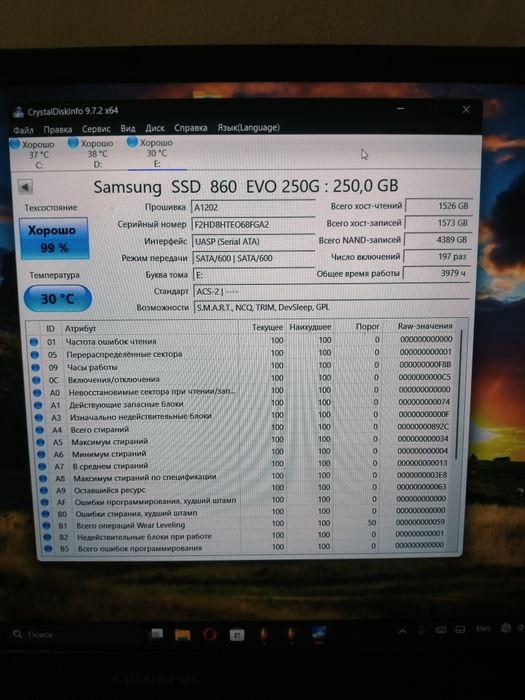The height and width of the screenshot is (700, 525).
Task: Open the Справка menu
Action: pos(191,128)
